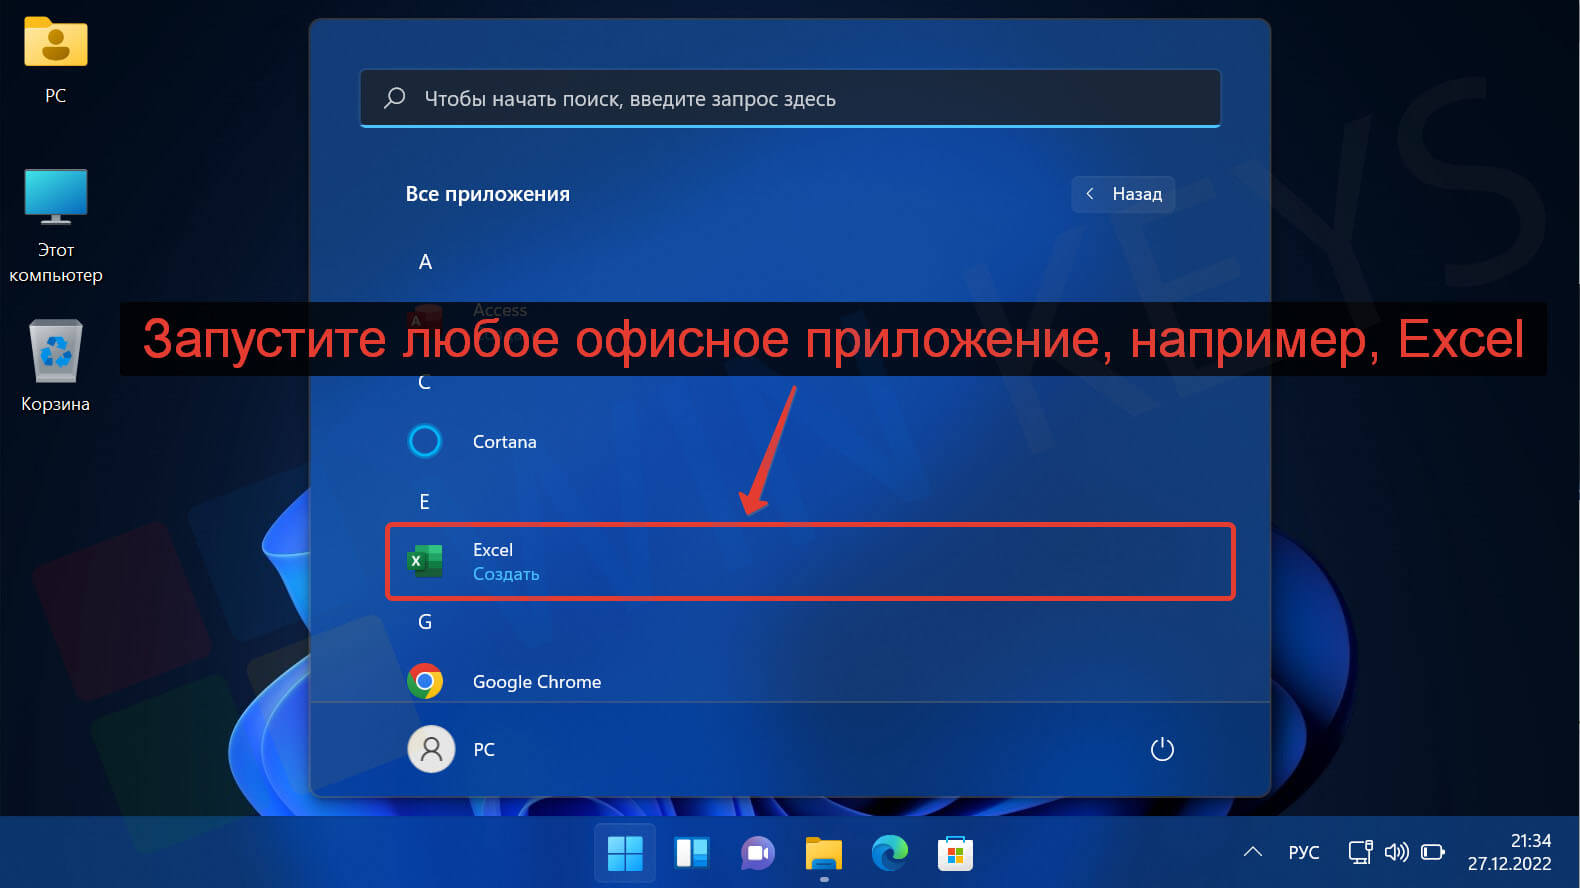Click the Windows Start button on taskbar
Viewport: 1580px width, 888px height.
(x=625, y=853)
